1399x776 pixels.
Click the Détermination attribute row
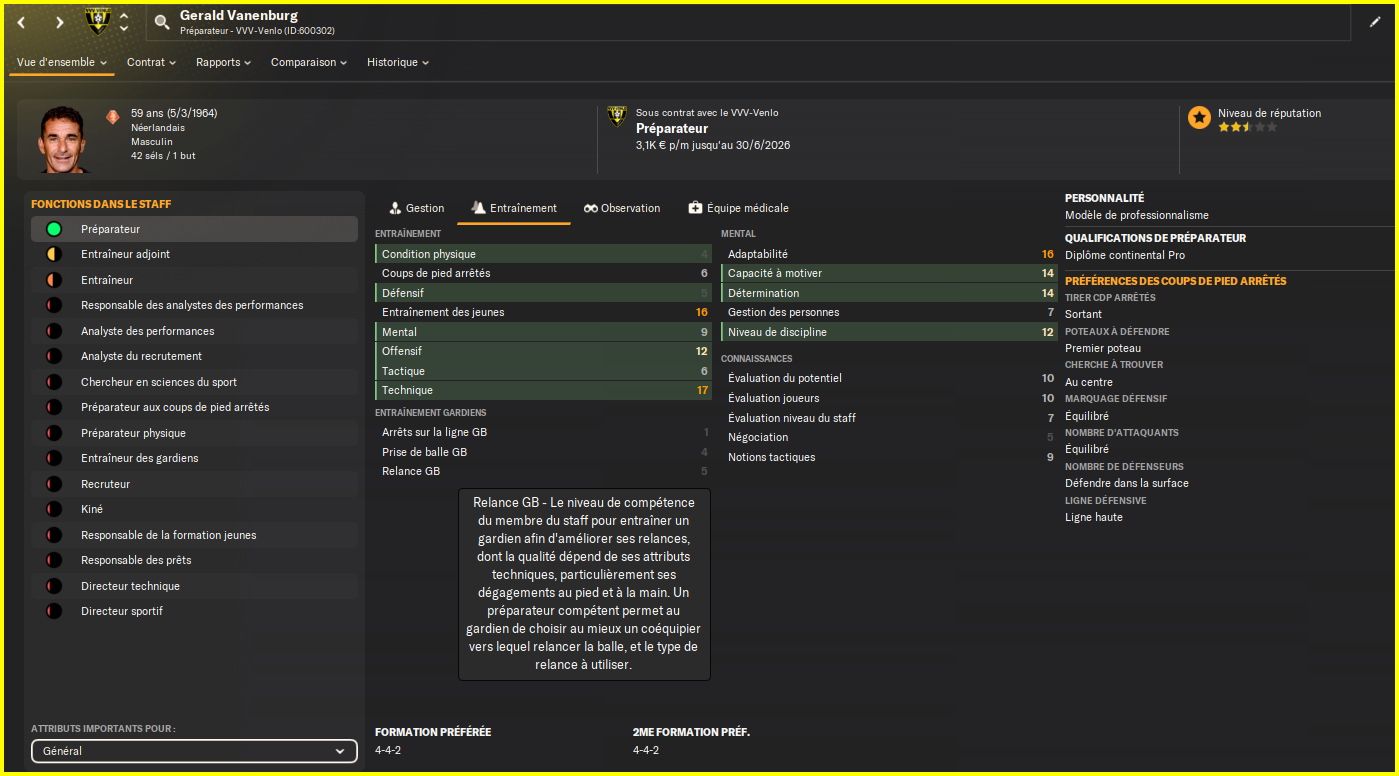pyautogui.click(x=889, y=293)
